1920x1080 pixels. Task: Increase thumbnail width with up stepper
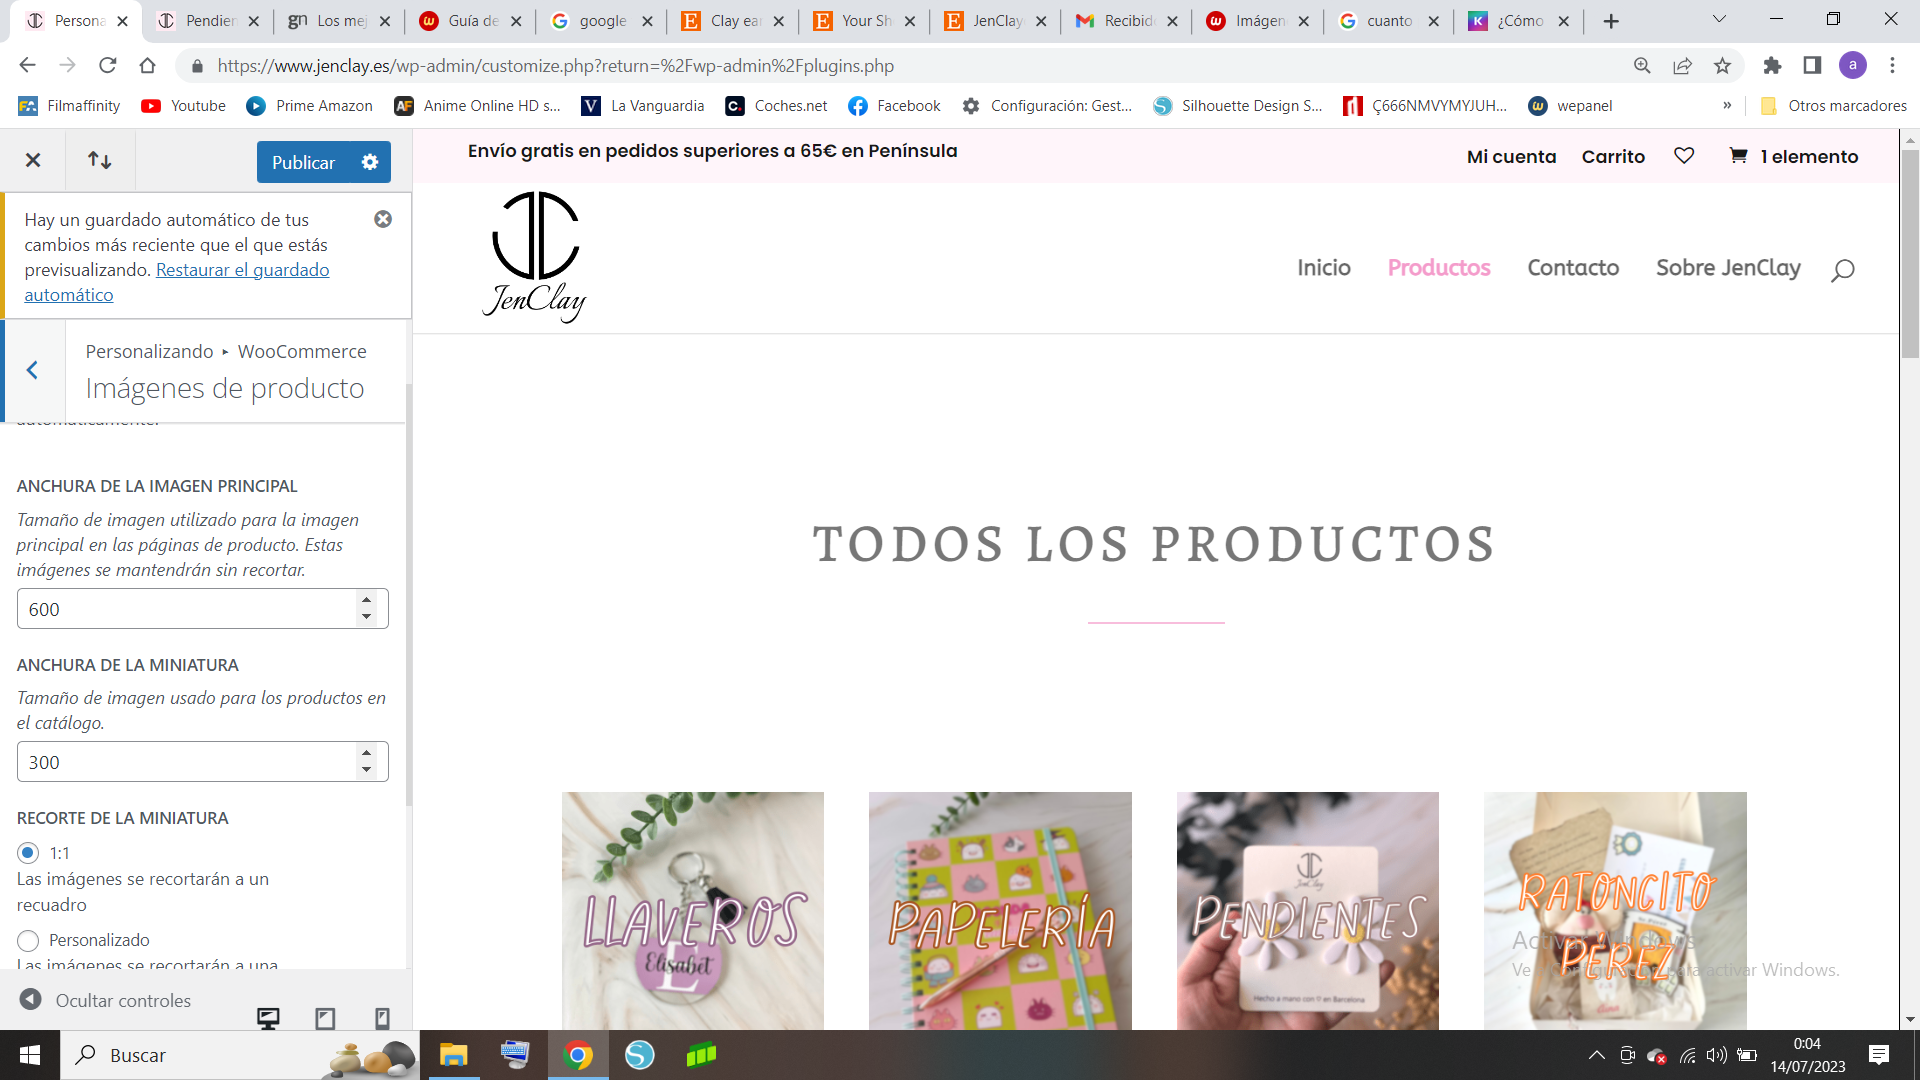pos(367,753)
